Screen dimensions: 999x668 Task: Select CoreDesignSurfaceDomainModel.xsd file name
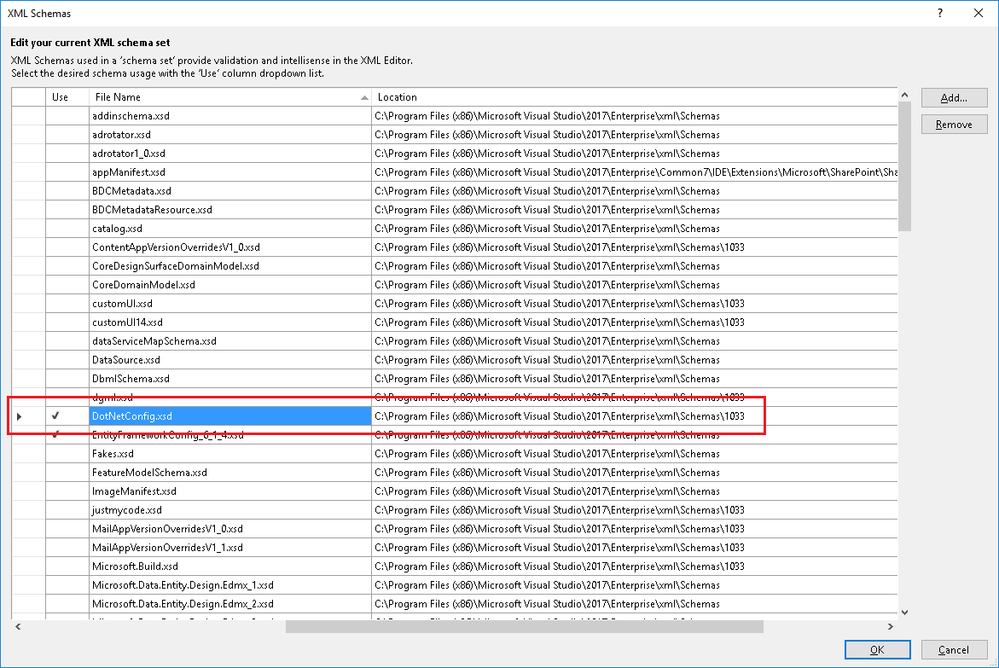click(230, 266)
